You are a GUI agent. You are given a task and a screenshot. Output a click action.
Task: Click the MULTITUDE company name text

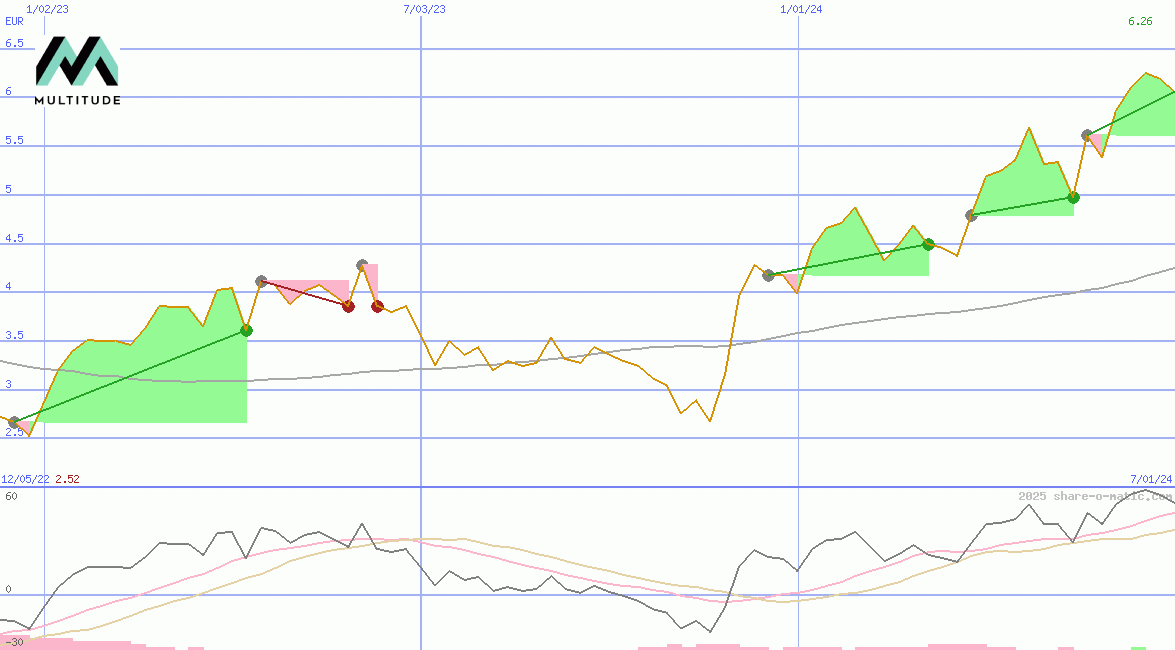click(77, 100)
